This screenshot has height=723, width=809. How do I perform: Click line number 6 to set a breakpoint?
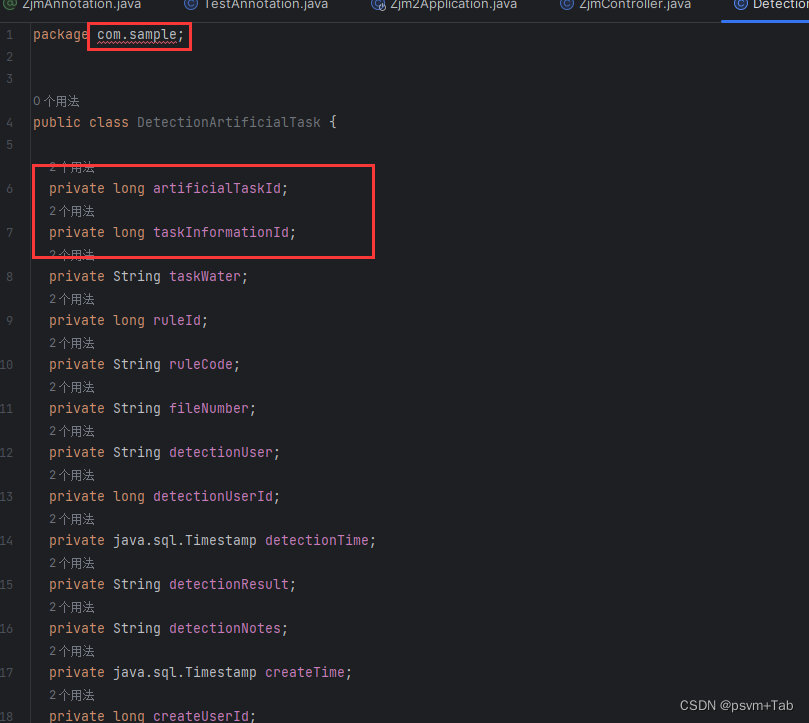[10, 188]
